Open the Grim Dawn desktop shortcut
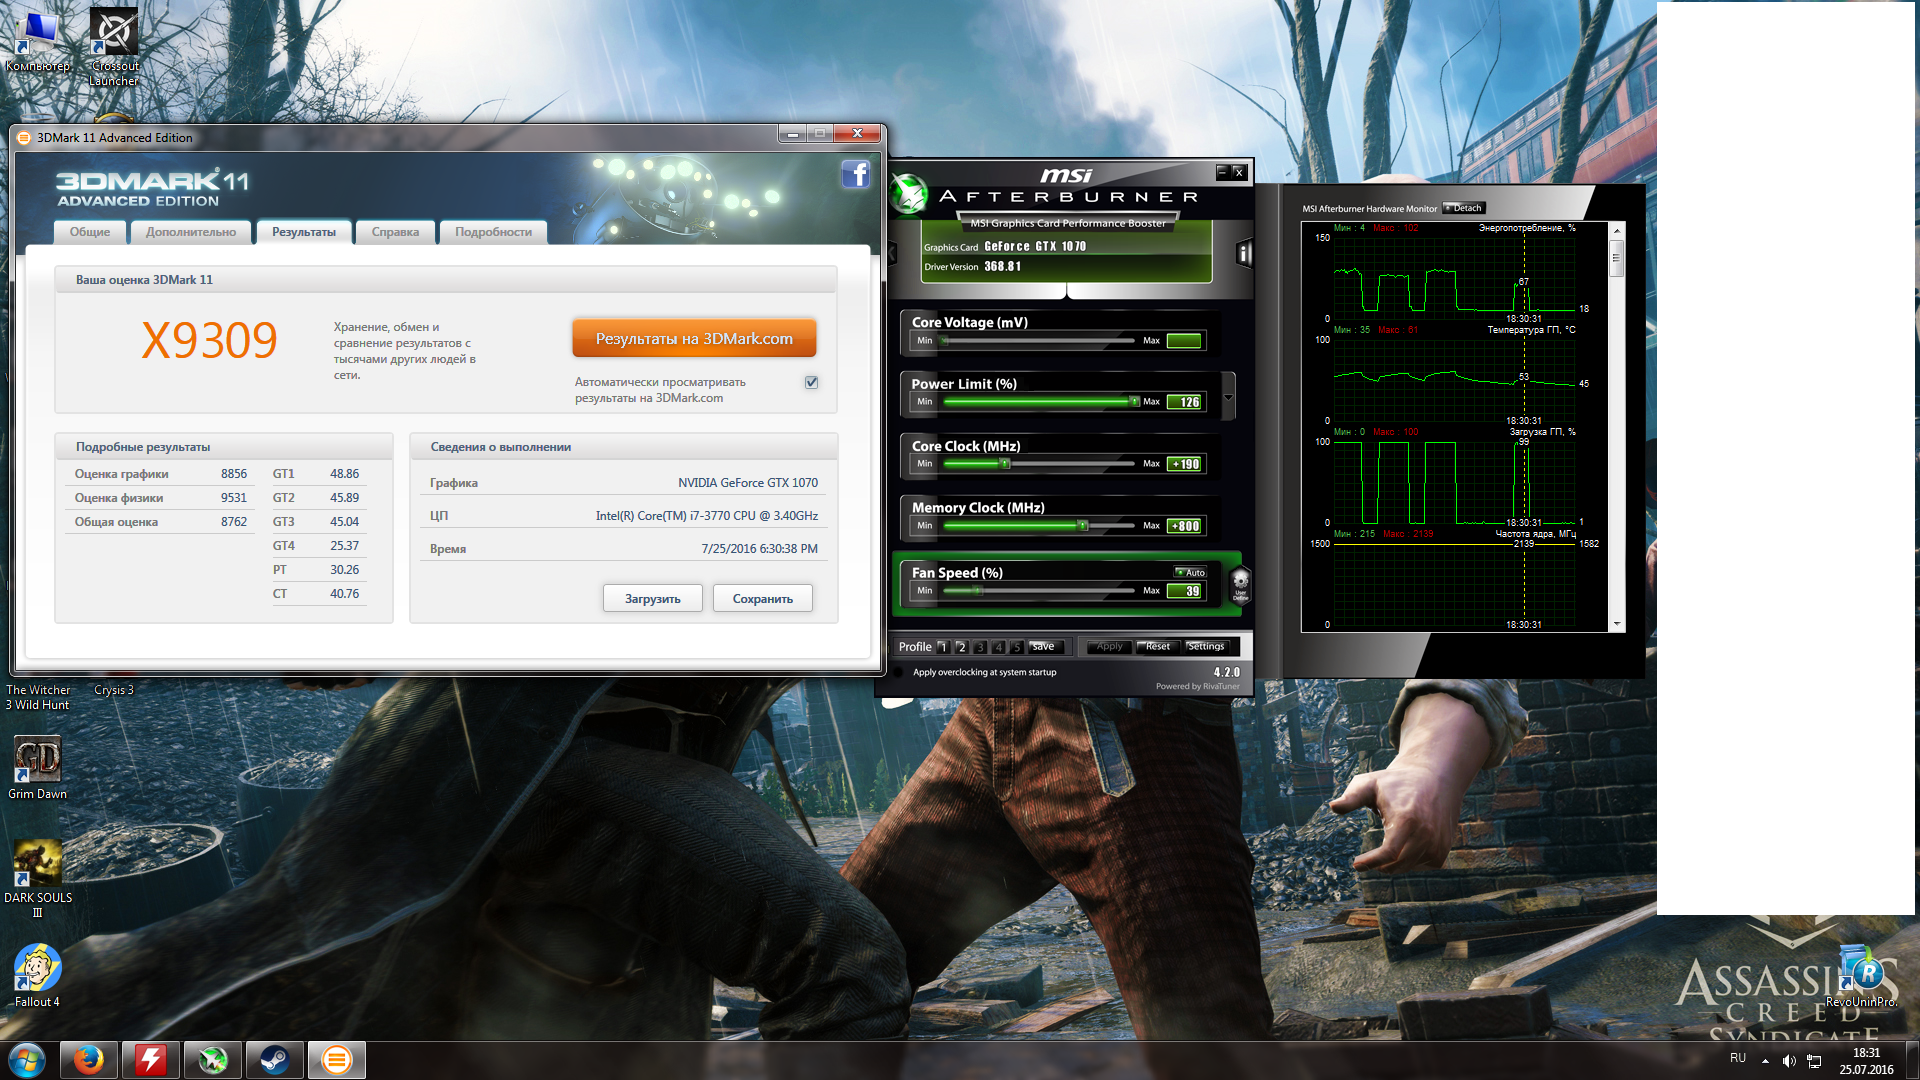The height and width of the screenshot is (1080, 1920). click(x=37, y=761)
